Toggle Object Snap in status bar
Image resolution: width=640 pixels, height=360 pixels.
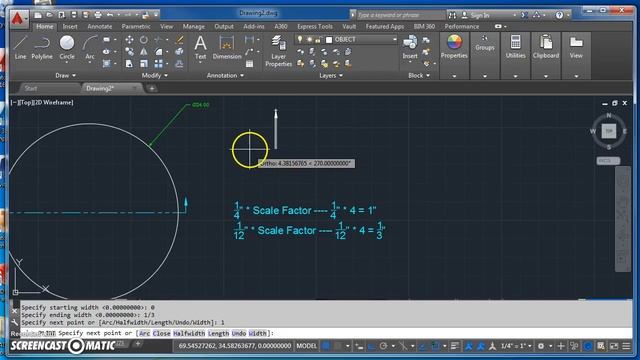pos(435,346)
